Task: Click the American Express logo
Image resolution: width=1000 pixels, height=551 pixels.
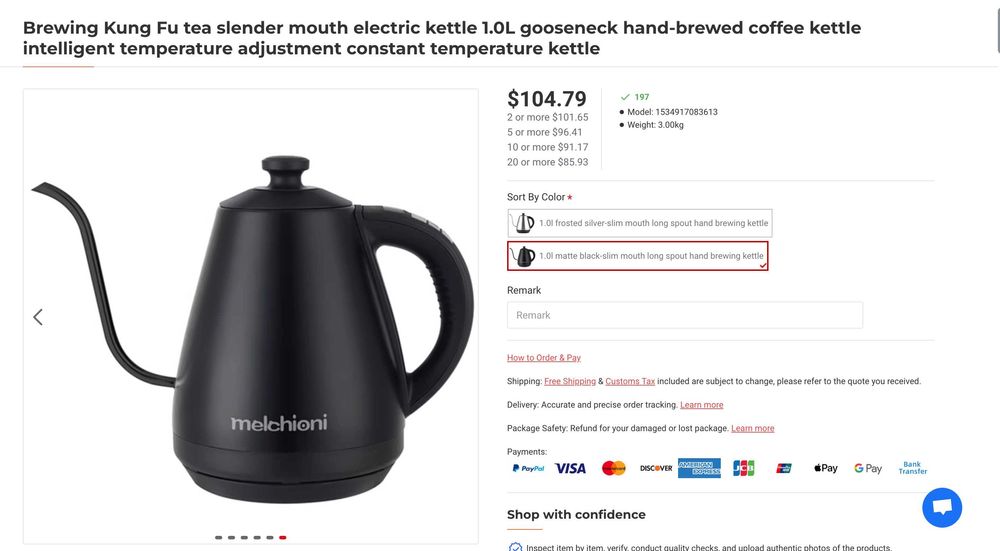Action: tap(699, 468)
